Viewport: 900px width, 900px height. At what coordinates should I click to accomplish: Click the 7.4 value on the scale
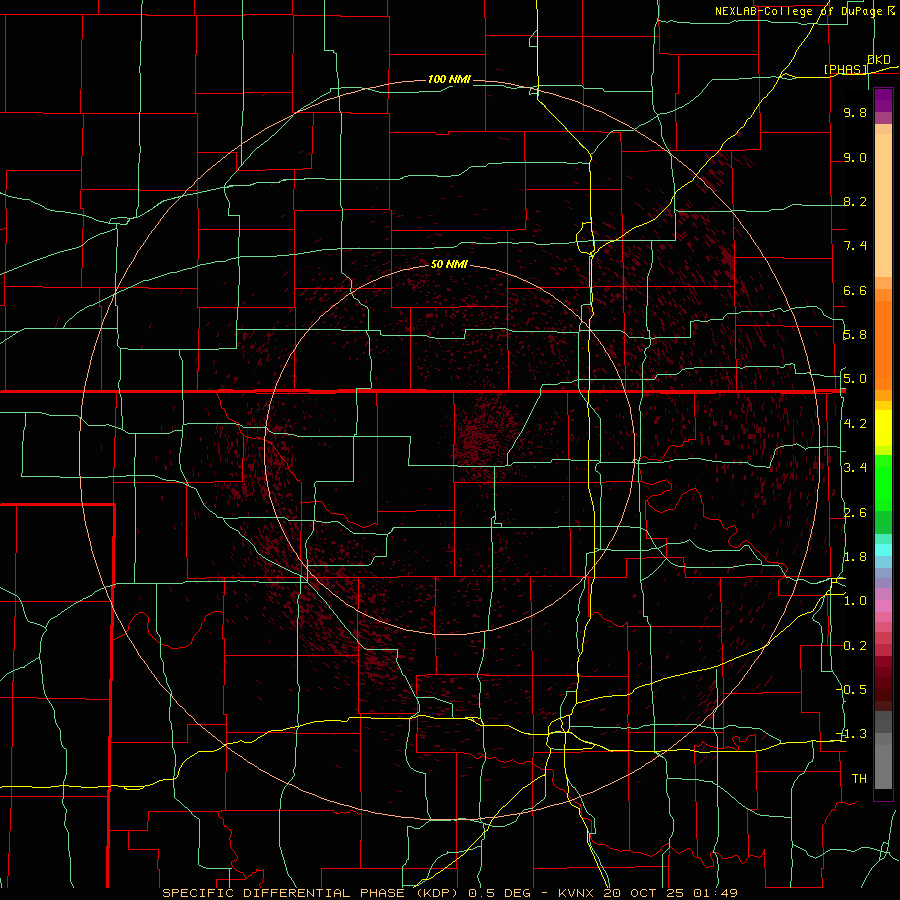tap(855, 246)
